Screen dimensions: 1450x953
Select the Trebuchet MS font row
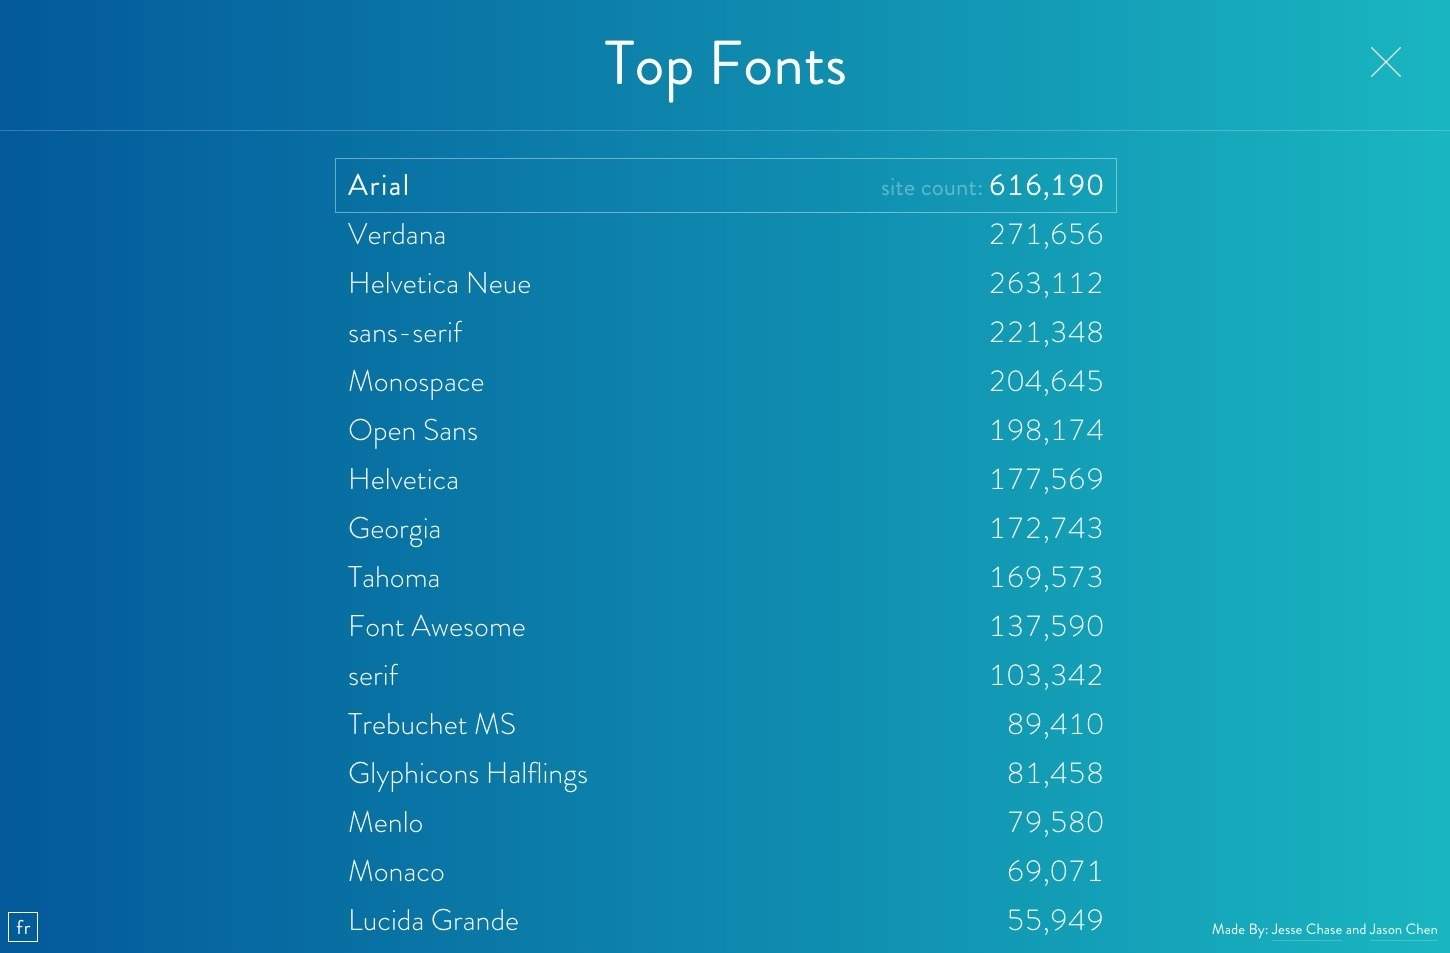click(x=725, y=724)
